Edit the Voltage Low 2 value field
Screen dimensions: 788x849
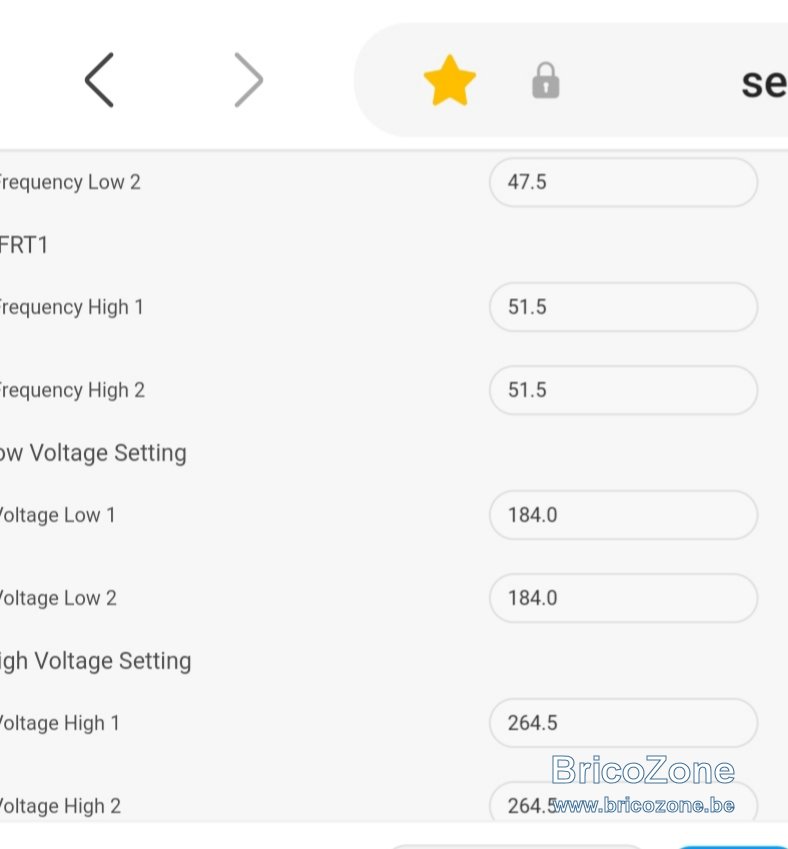[623, 598]
